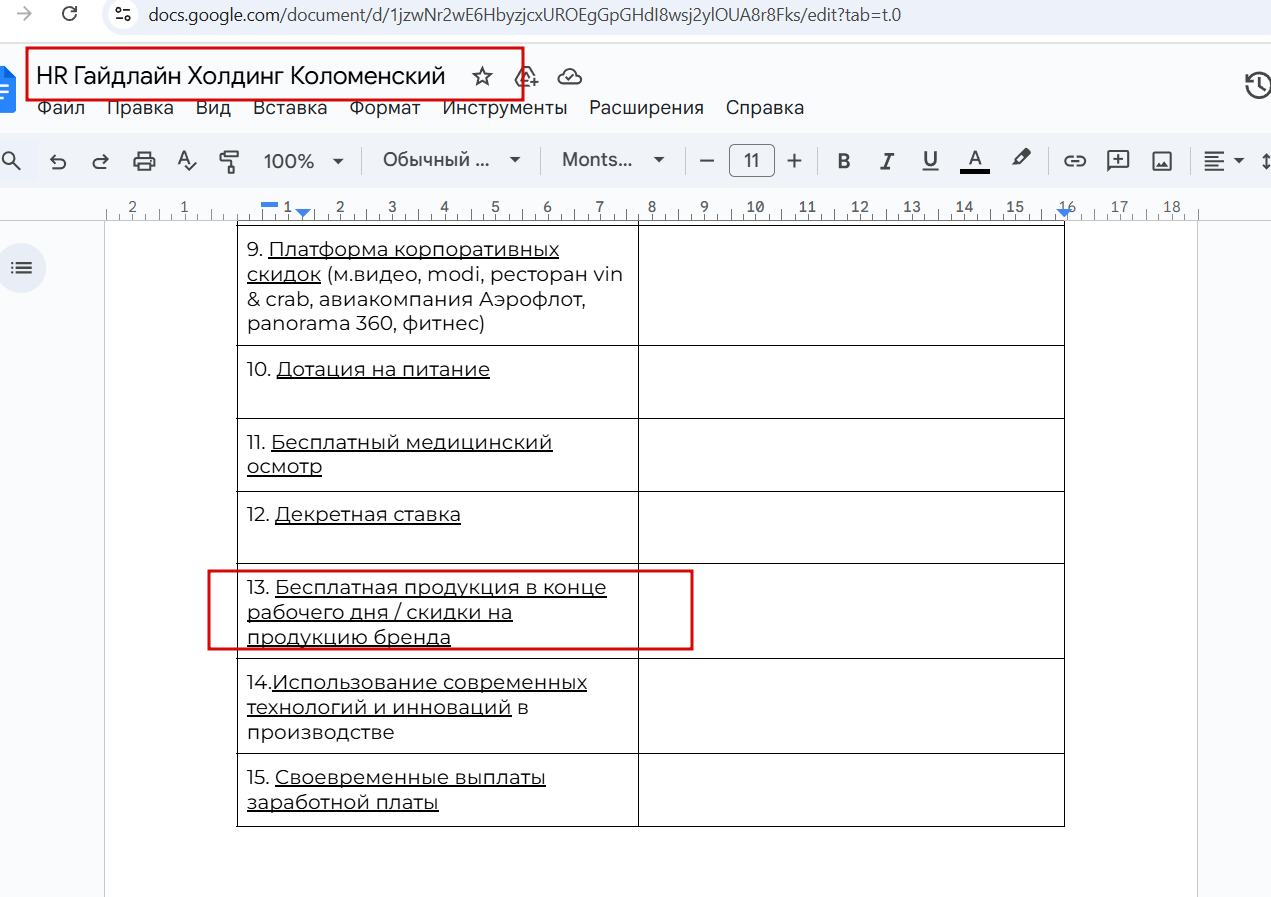1271x897 pixels.
Task: Click the undo arrow icon
Action: [x=58, y=161]
